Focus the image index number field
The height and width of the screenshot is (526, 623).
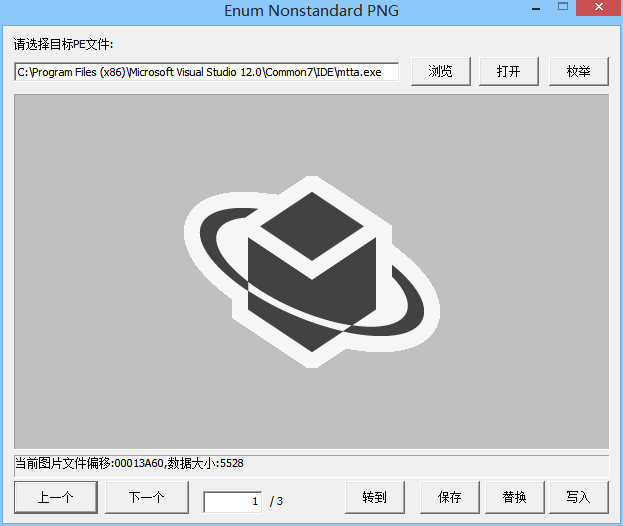click(x=232, y=502)
